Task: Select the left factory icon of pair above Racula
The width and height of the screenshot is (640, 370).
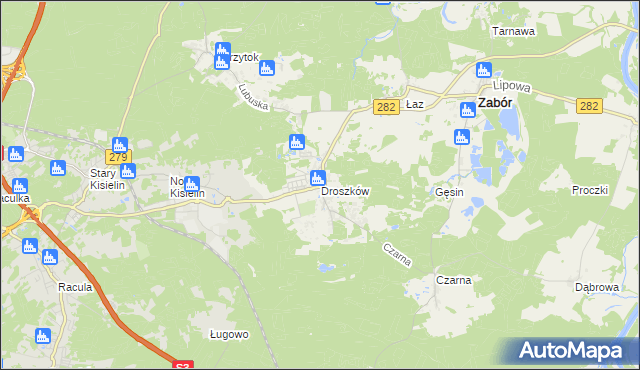Action: [x=30, y=246]
